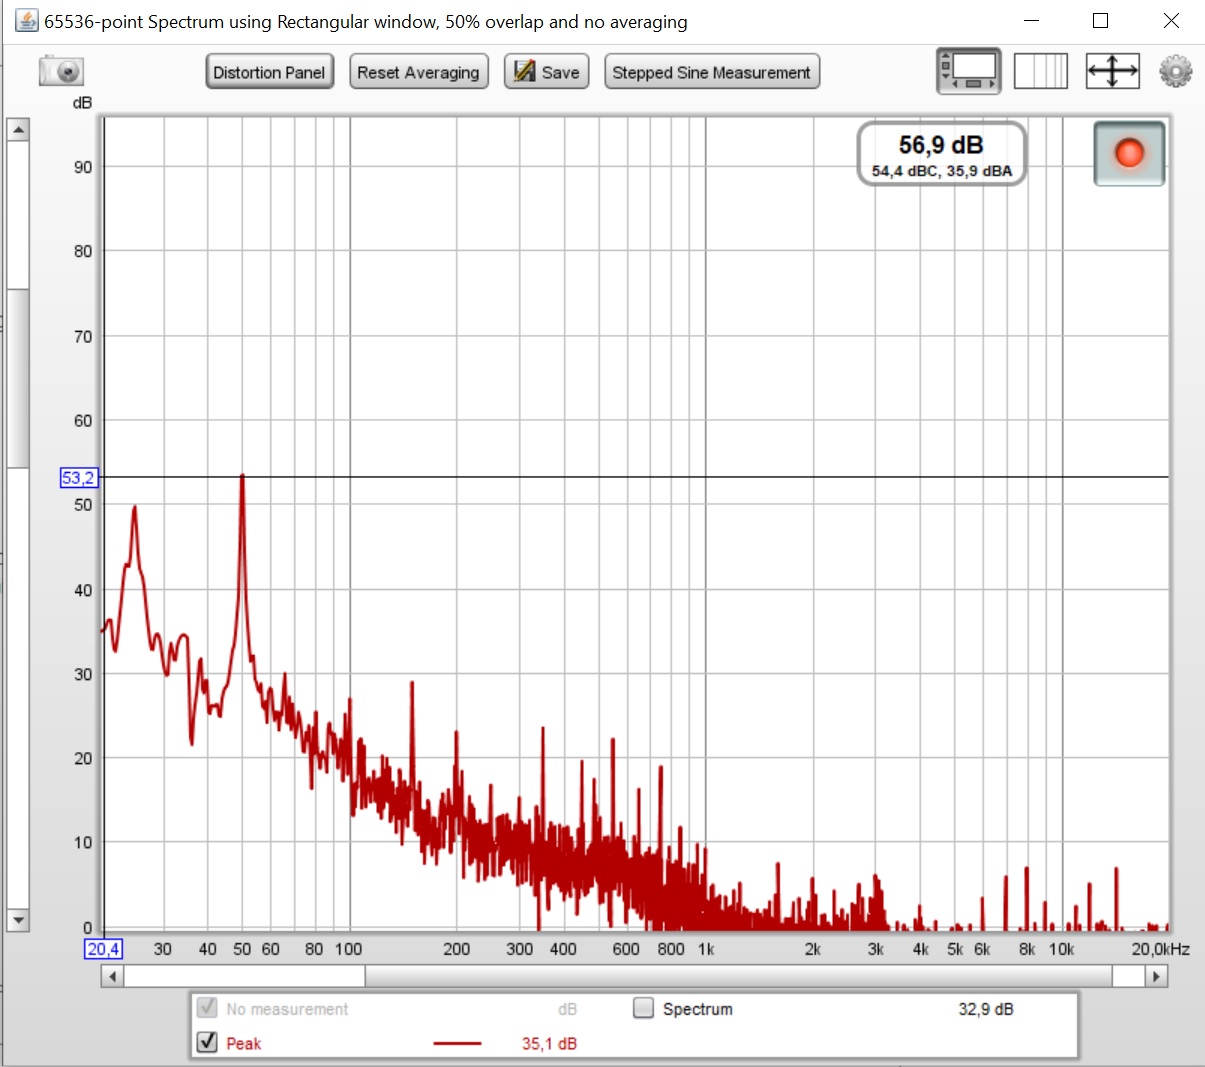This screenshot has width=1205, height=1067.
Task: Click horizontal scrollbar right arrow
Action: click(1157, 976)
